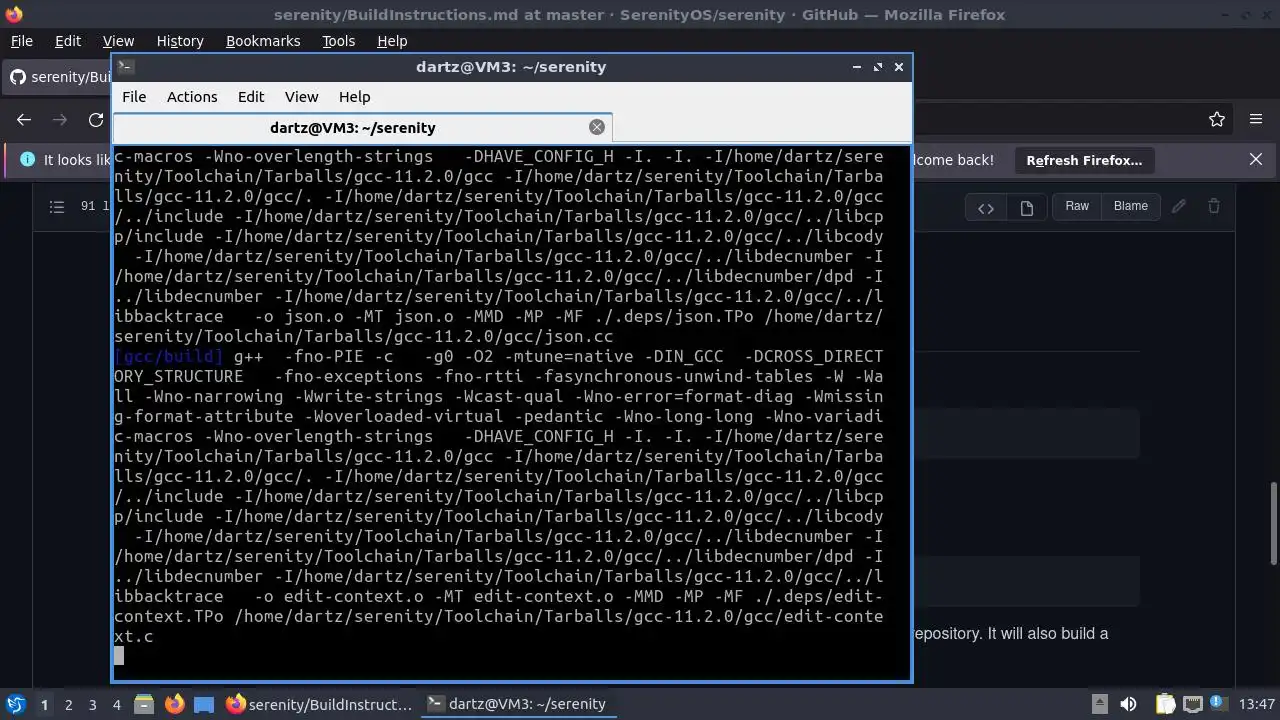
Task: Open volume control tray icon
Action: 1128,704
